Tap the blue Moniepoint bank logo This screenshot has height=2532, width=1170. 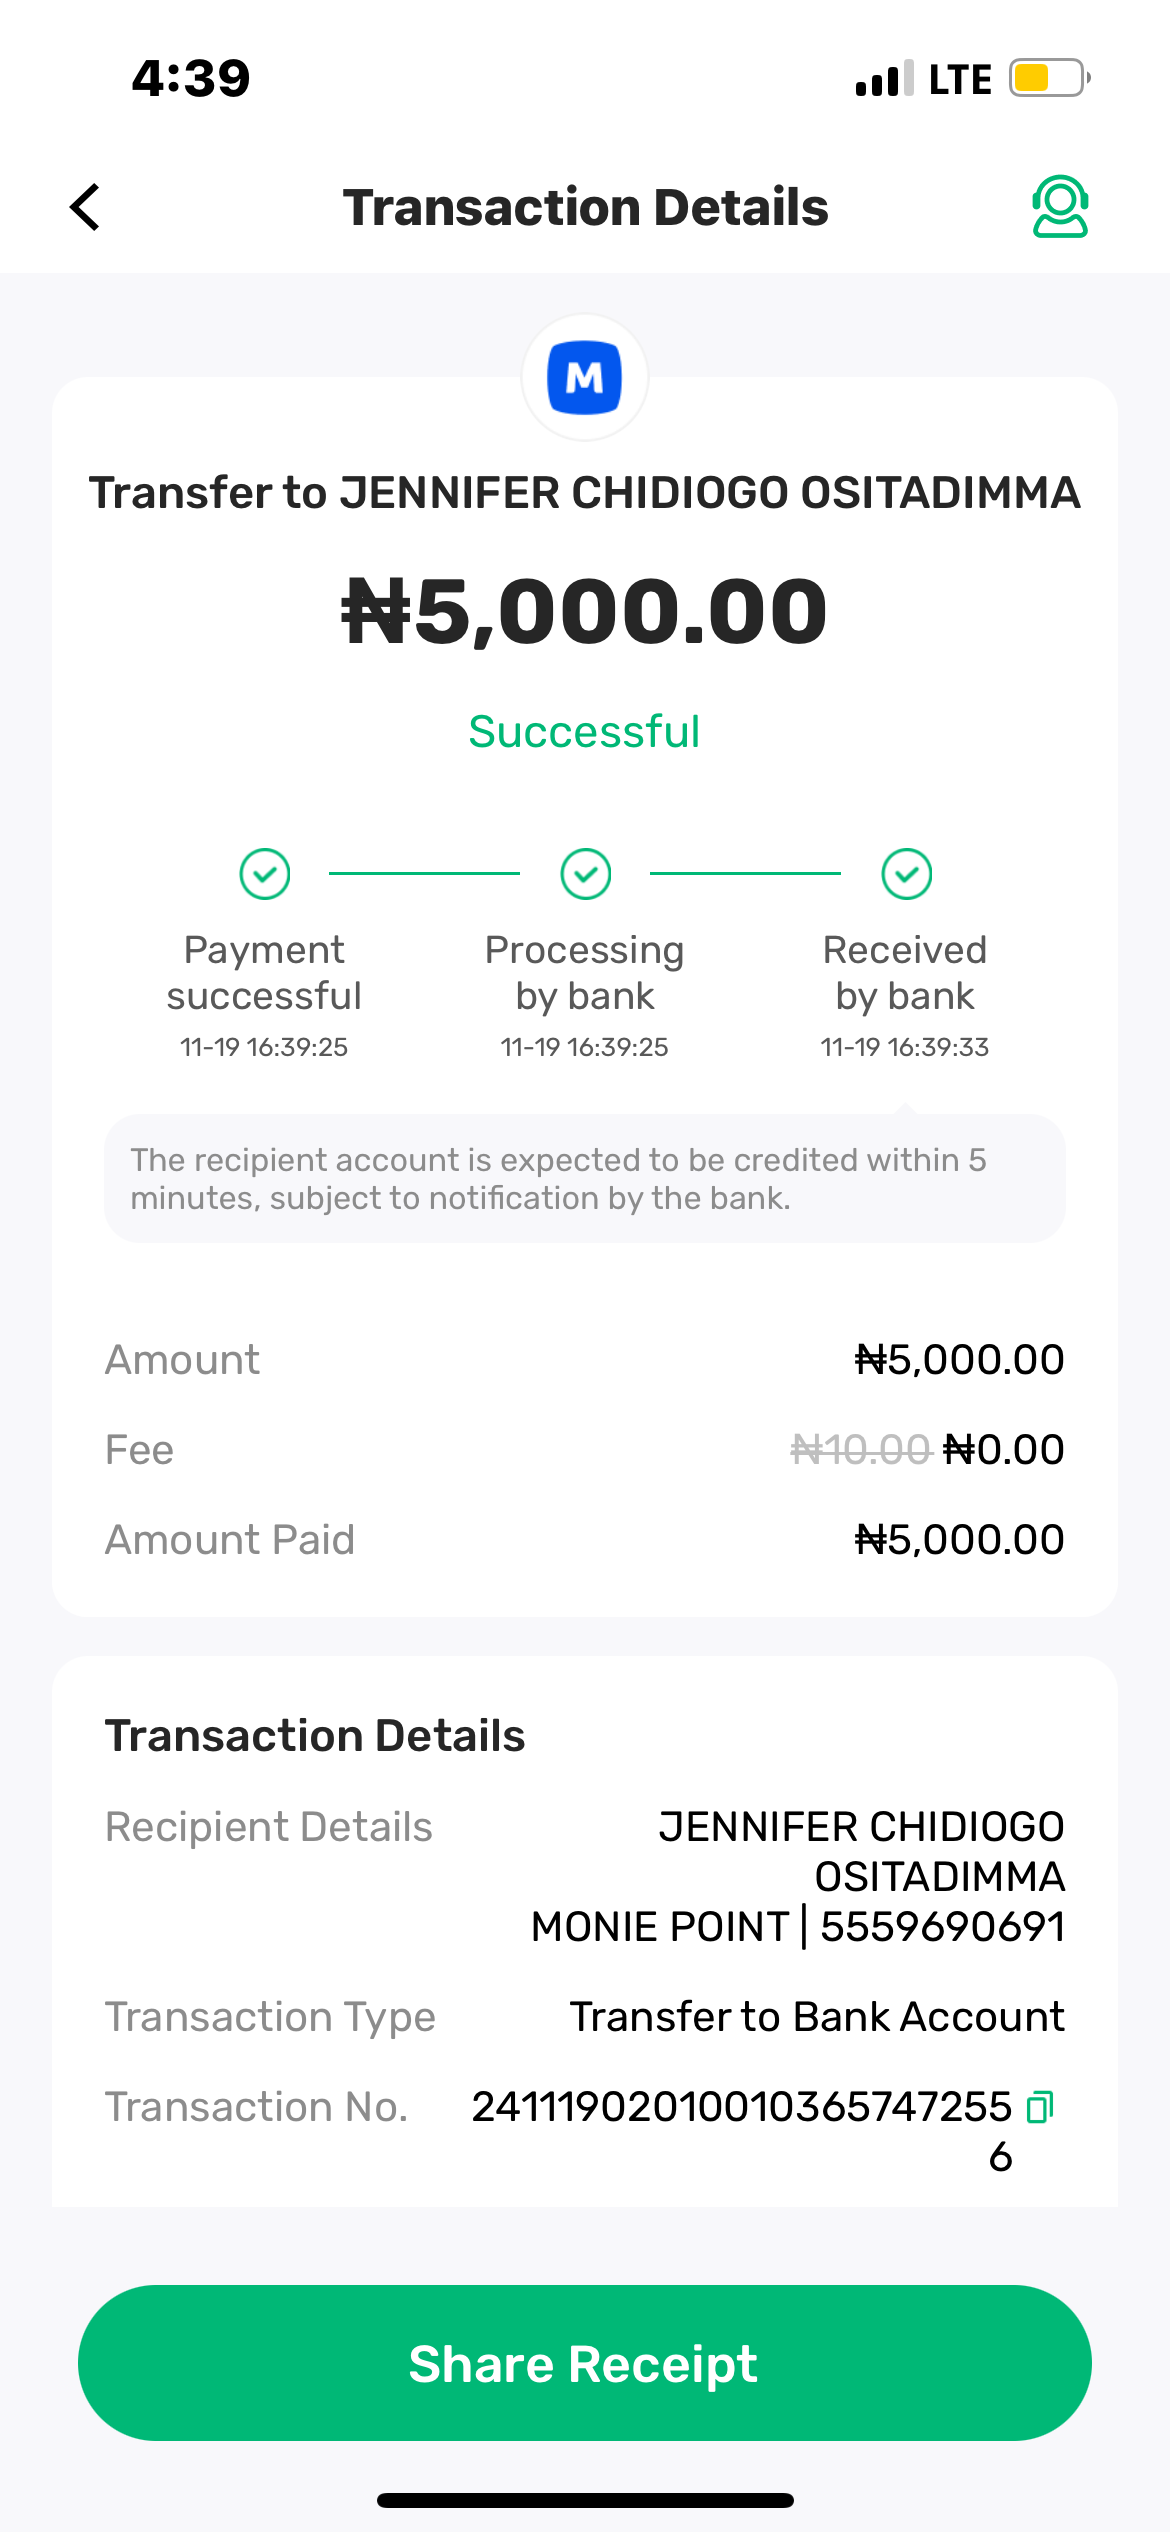pyautogui.click(x=585, y=378)
